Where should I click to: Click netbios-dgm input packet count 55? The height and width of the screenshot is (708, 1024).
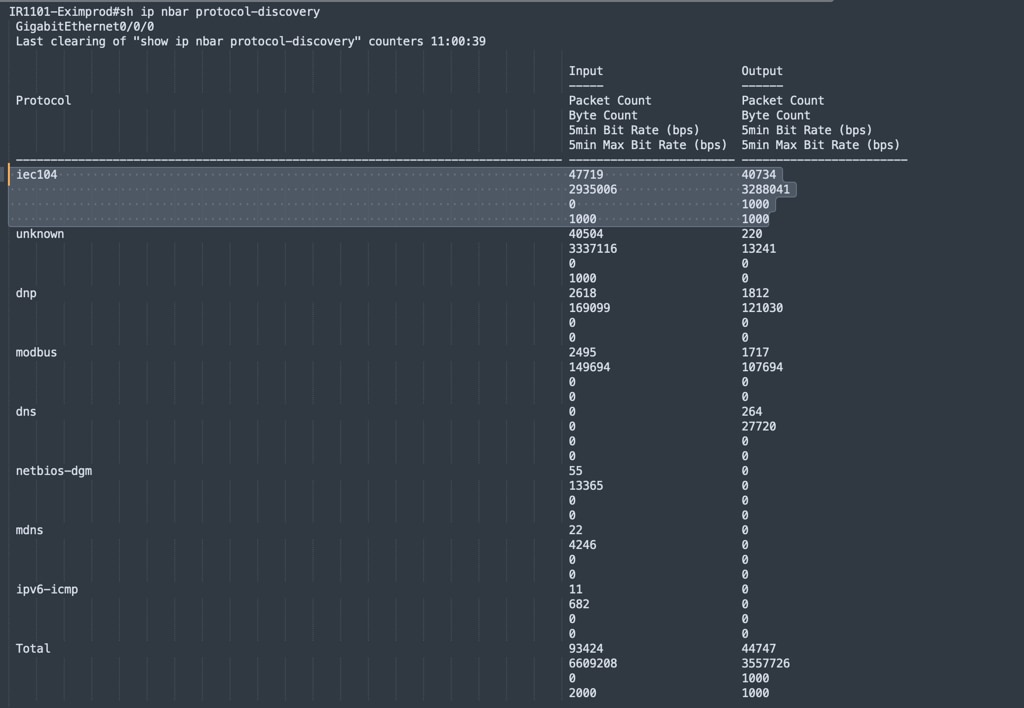(x=575, y=471)
